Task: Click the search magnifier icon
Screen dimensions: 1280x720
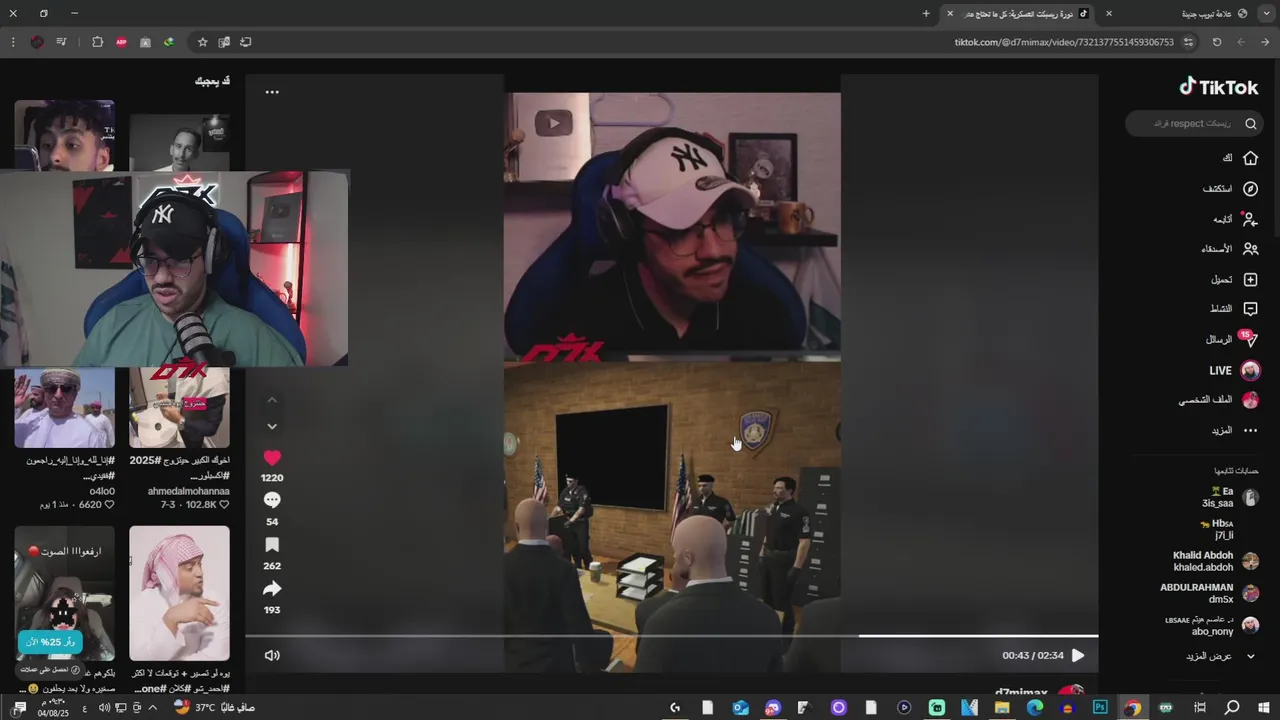Action: [x=1250, y=123]
